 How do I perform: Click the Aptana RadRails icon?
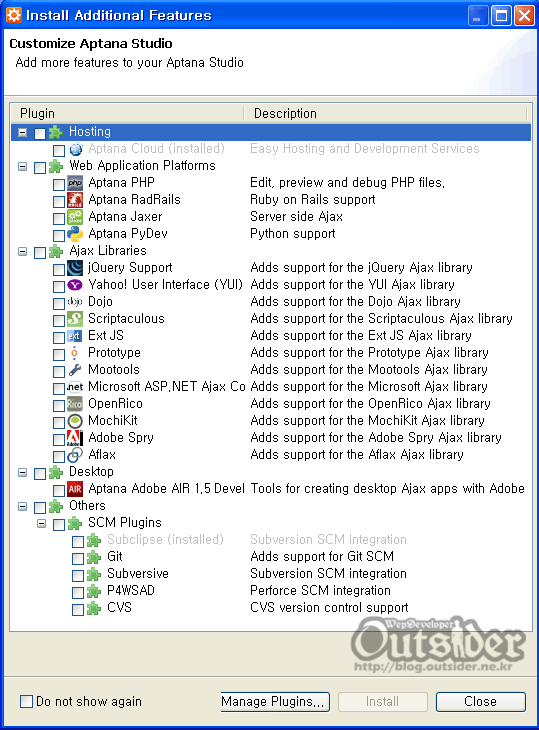click(x=75, y=200)
